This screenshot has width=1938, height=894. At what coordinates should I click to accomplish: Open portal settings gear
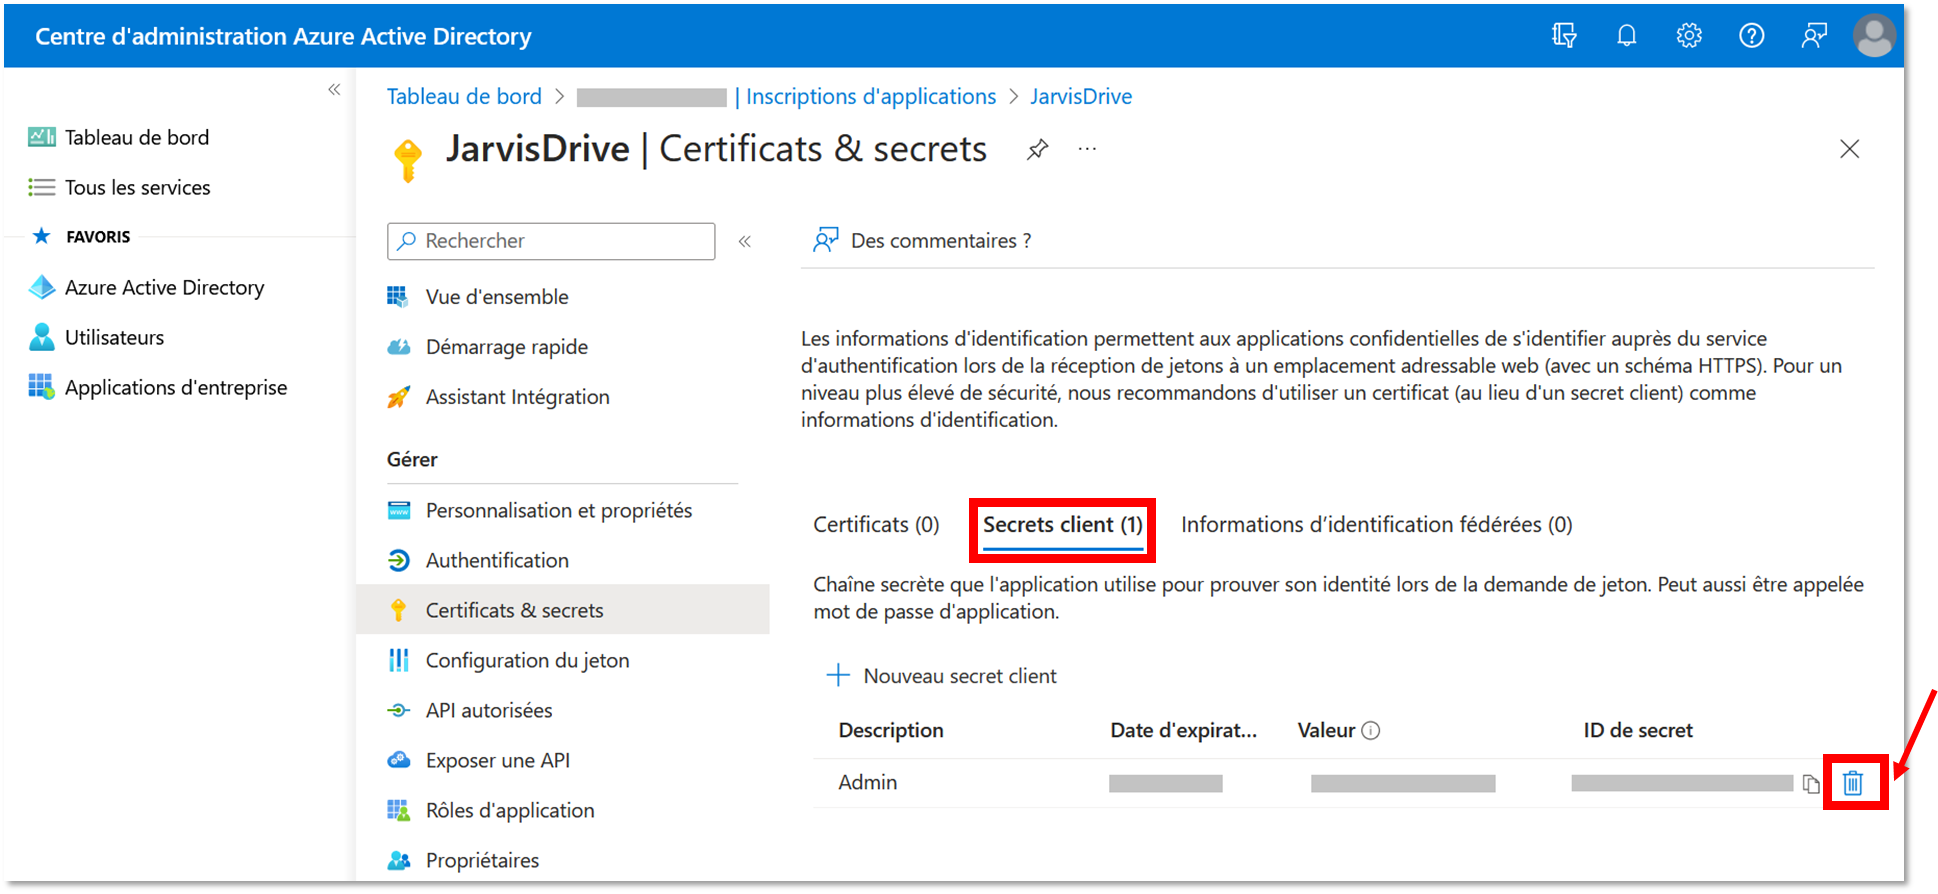(1689, 36)
